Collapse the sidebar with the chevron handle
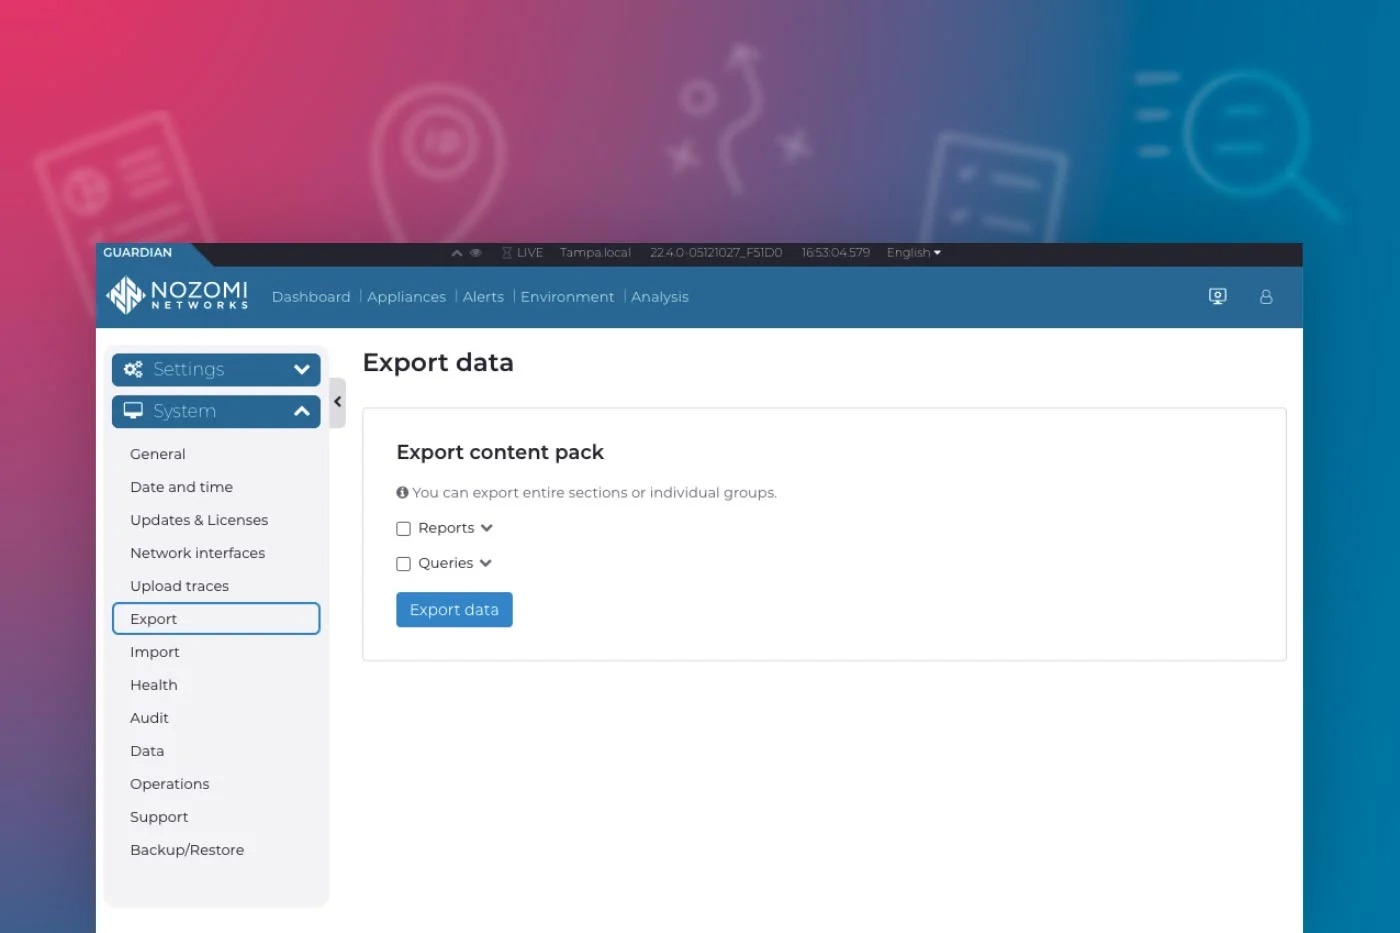 337,402
